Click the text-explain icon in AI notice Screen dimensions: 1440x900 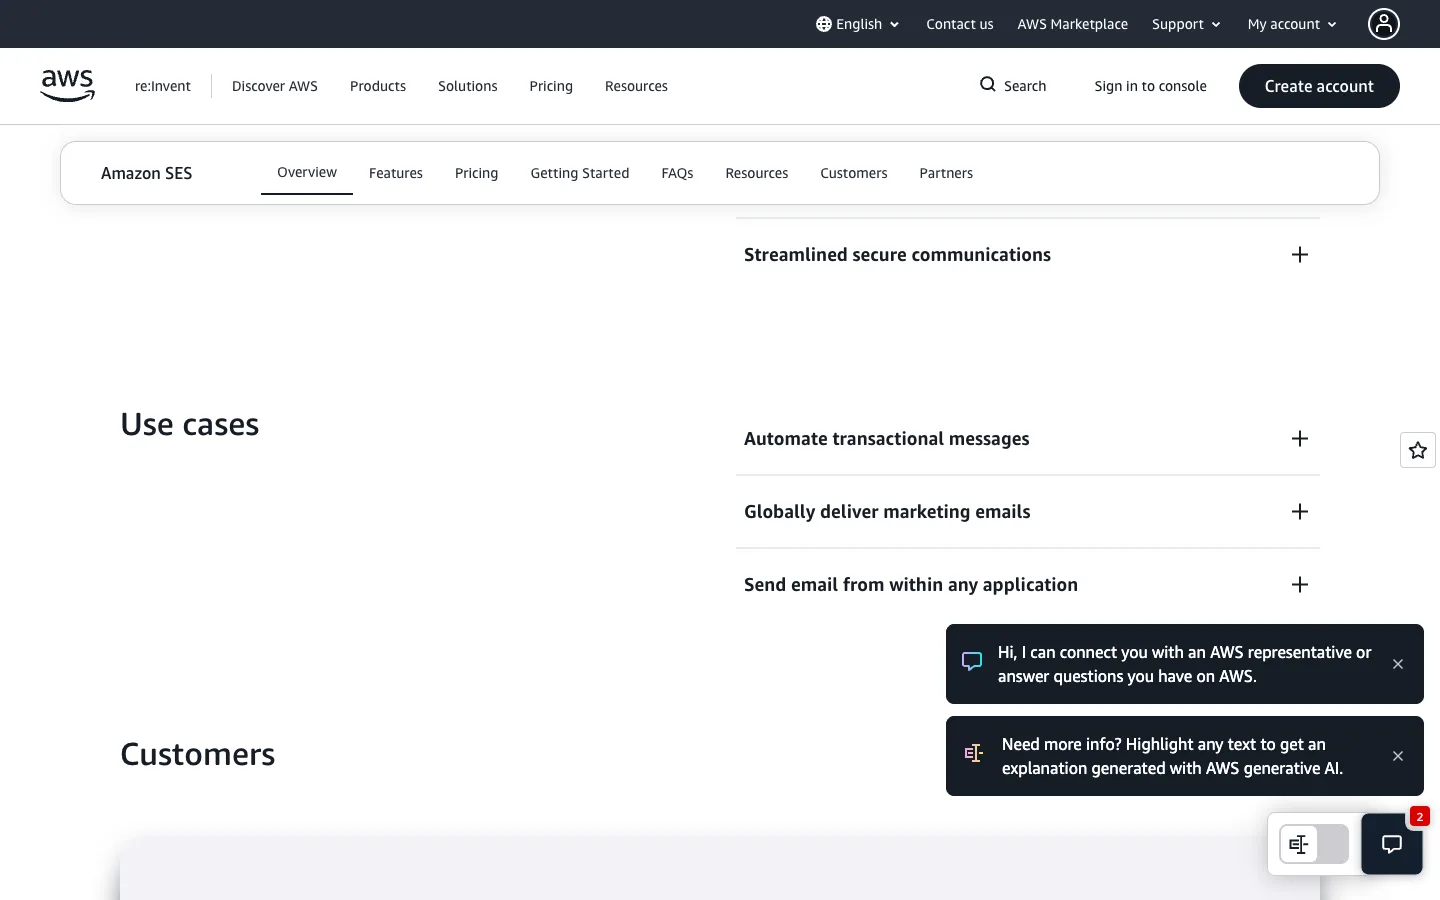point(973,753)
